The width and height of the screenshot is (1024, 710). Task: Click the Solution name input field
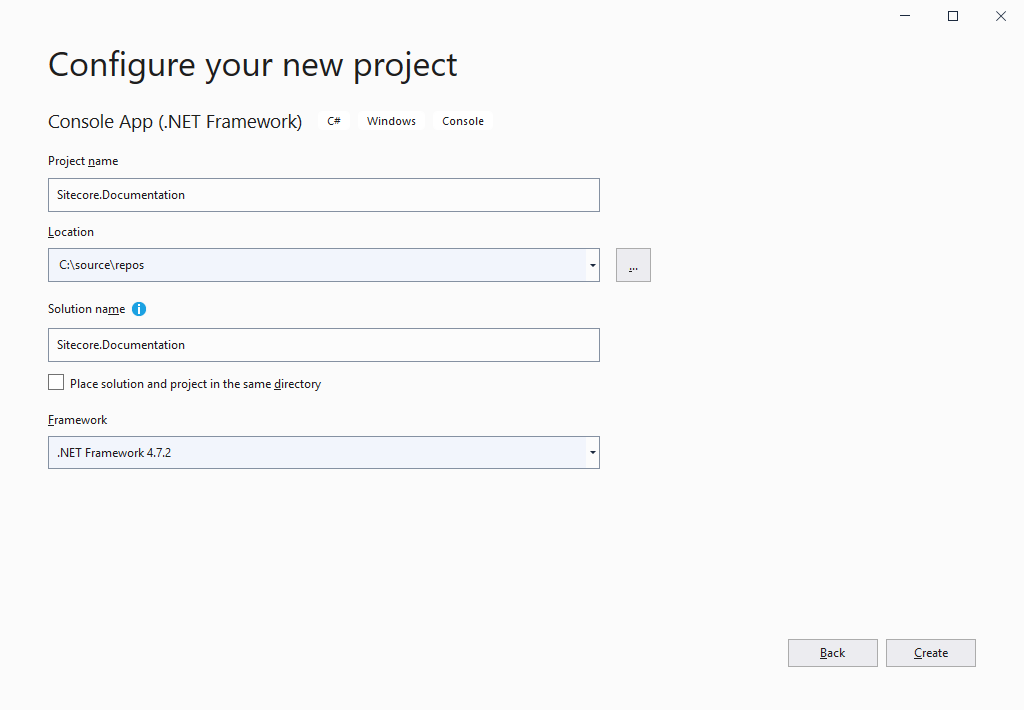tap(323, 345)
